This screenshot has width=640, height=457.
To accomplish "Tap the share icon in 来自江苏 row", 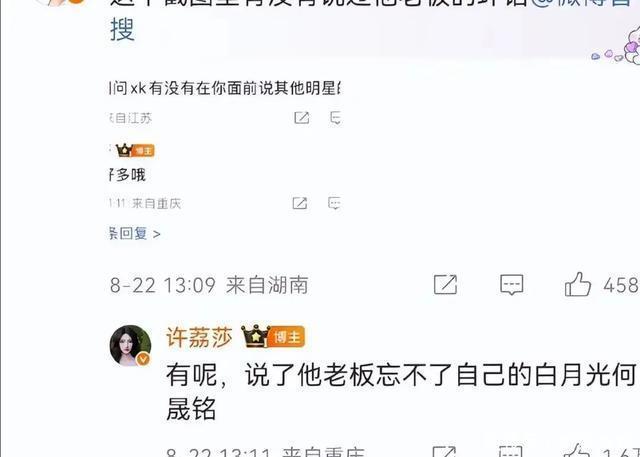I will pyautogui.click(x=302, y=118).
